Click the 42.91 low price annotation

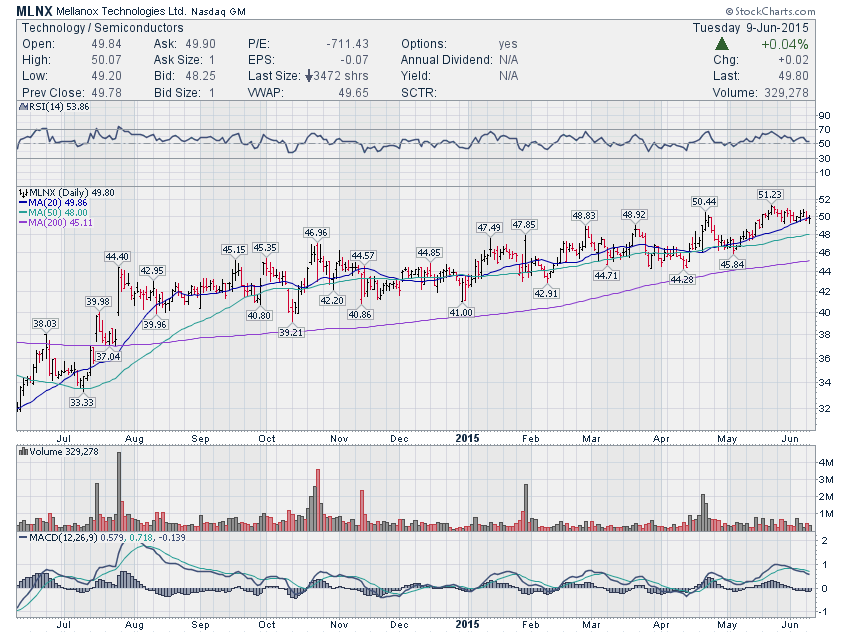[546, 293]
